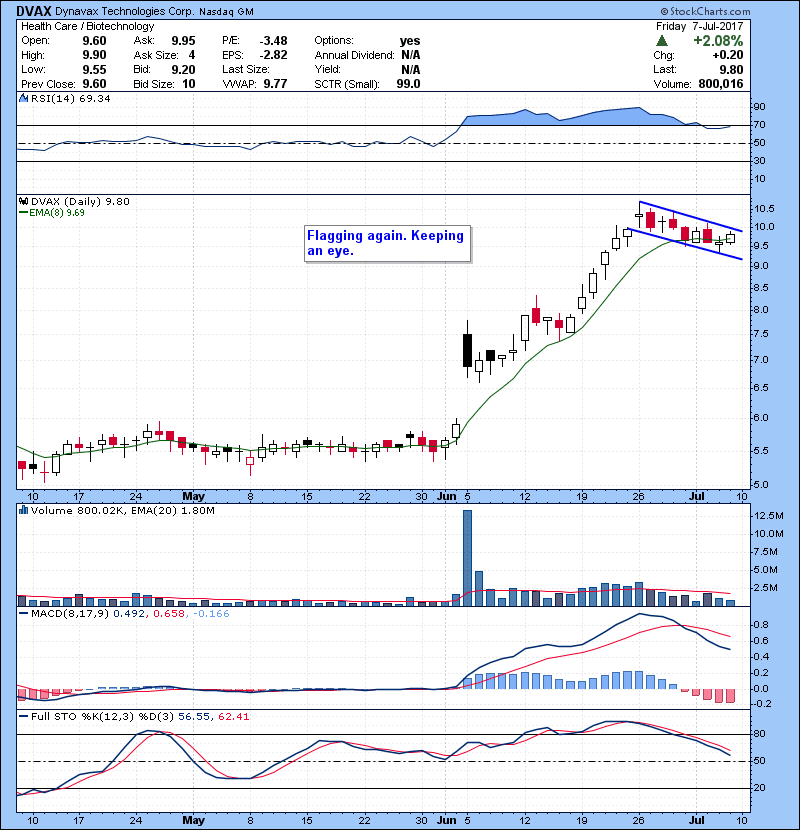Click the Dynavax Technologies Corp. company name

[124, 11]
